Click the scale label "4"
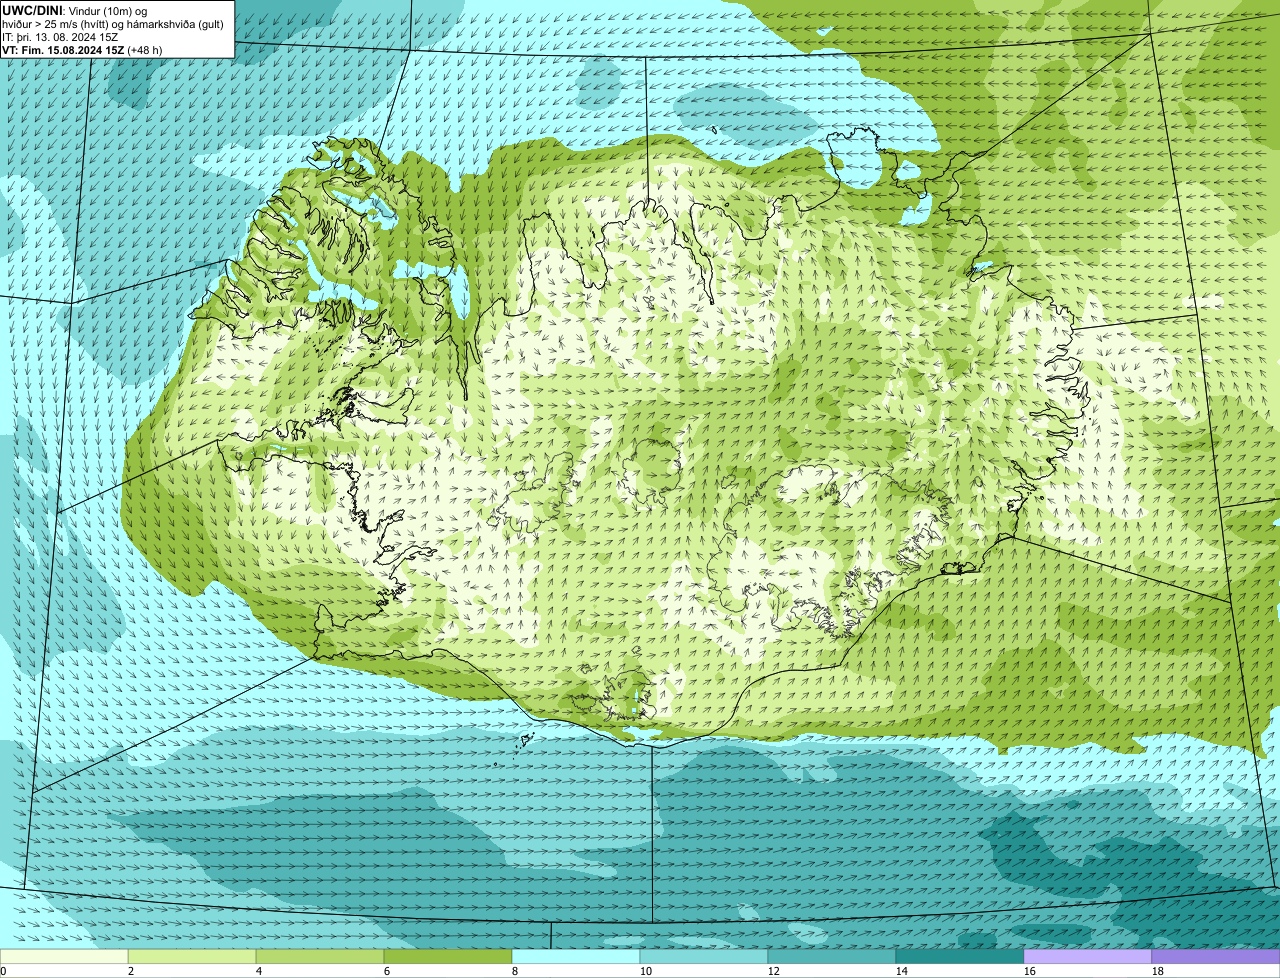The image size is (1280, 978). 259,971
